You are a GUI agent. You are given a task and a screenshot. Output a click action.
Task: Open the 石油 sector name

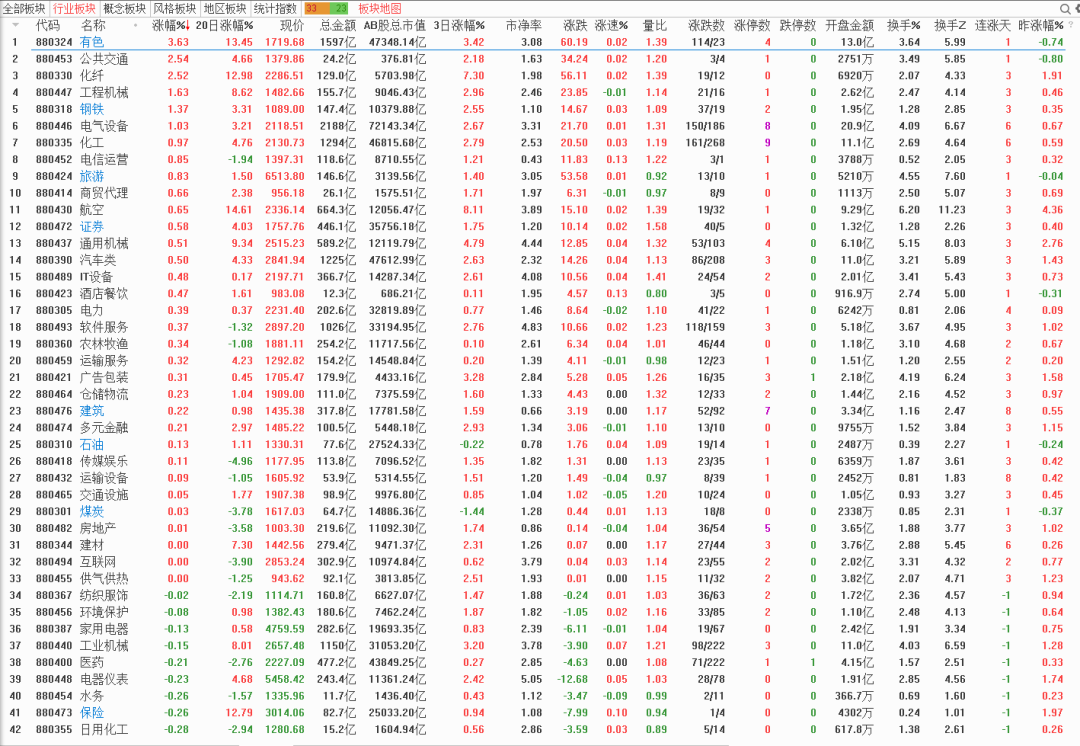coord(92,444)
